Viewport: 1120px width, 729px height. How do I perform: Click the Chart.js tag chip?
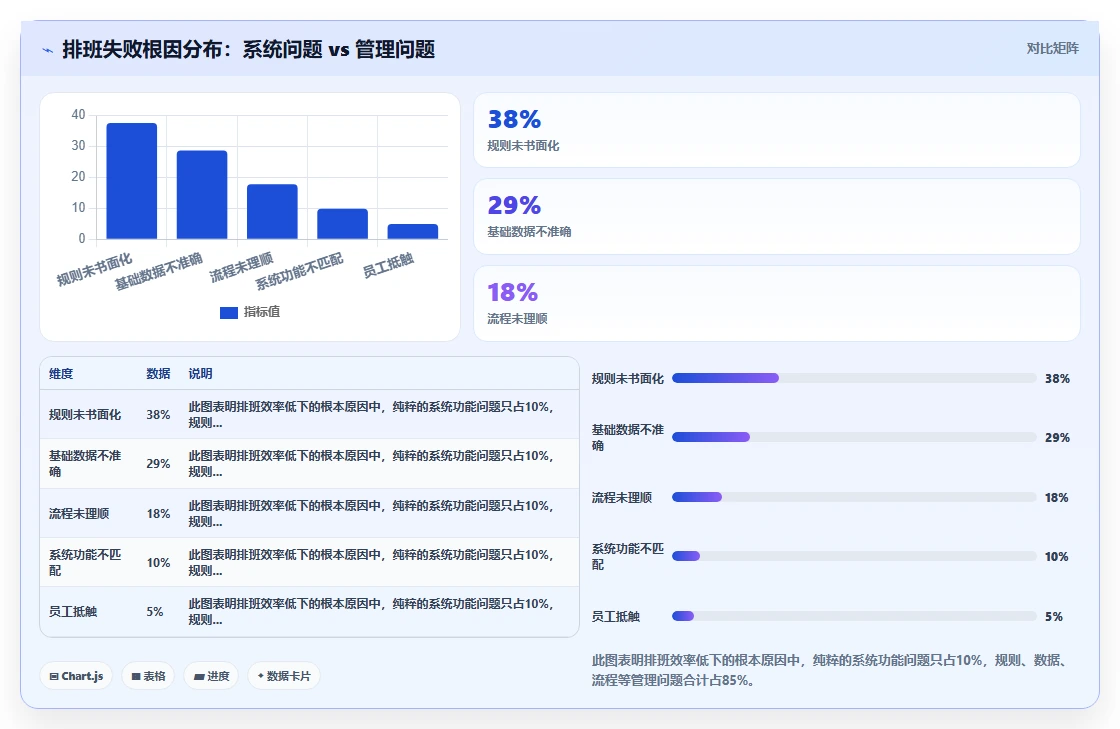(x=76, y=676)
